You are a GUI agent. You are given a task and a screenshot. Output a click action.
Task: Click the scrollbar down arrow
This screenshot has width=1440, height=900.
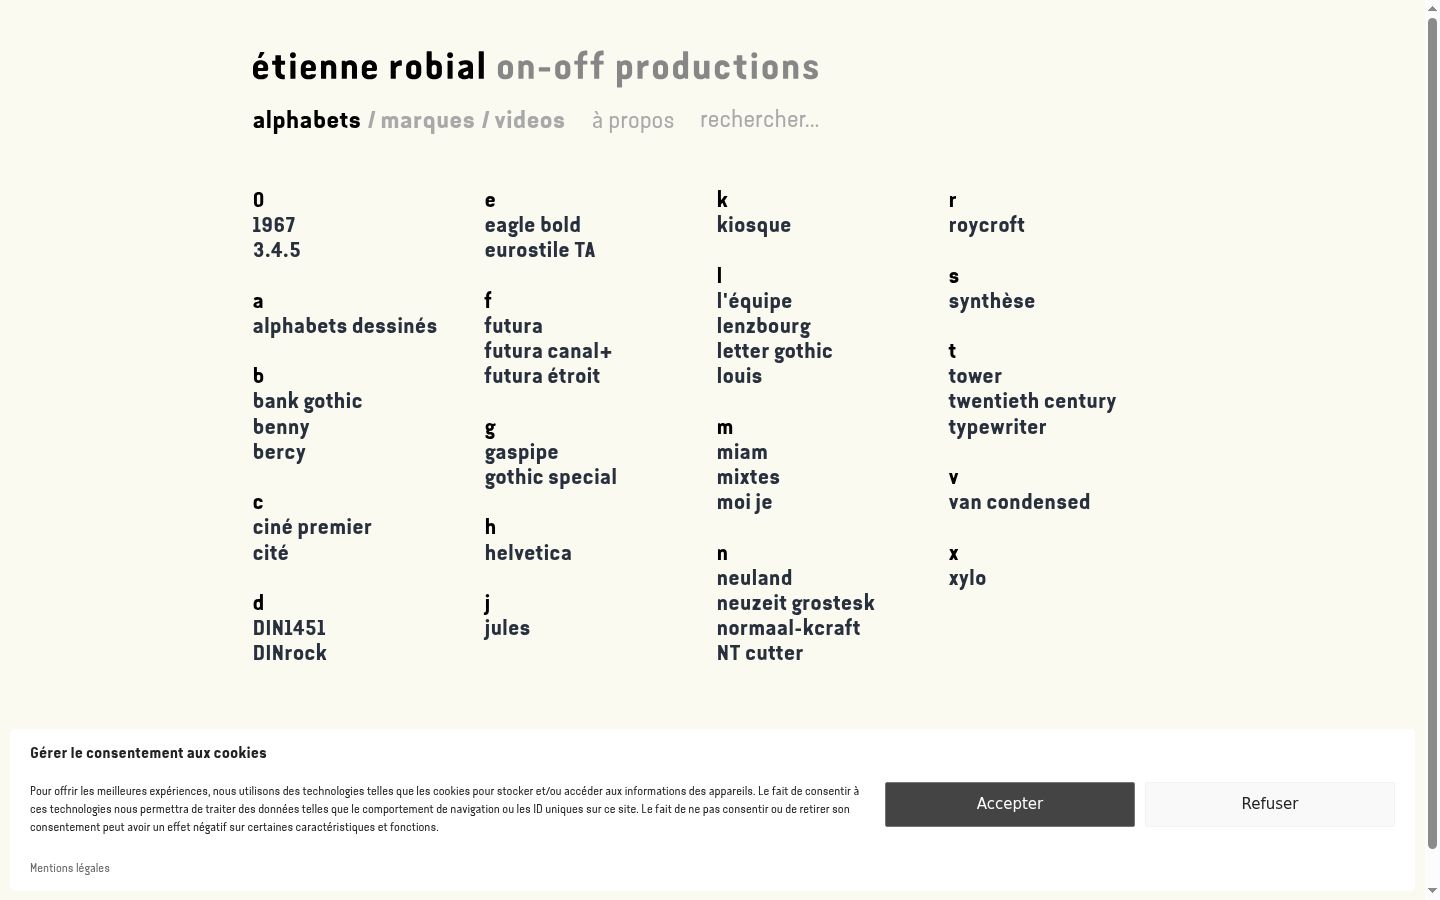pyautogui.click(x=1432, y=891)
